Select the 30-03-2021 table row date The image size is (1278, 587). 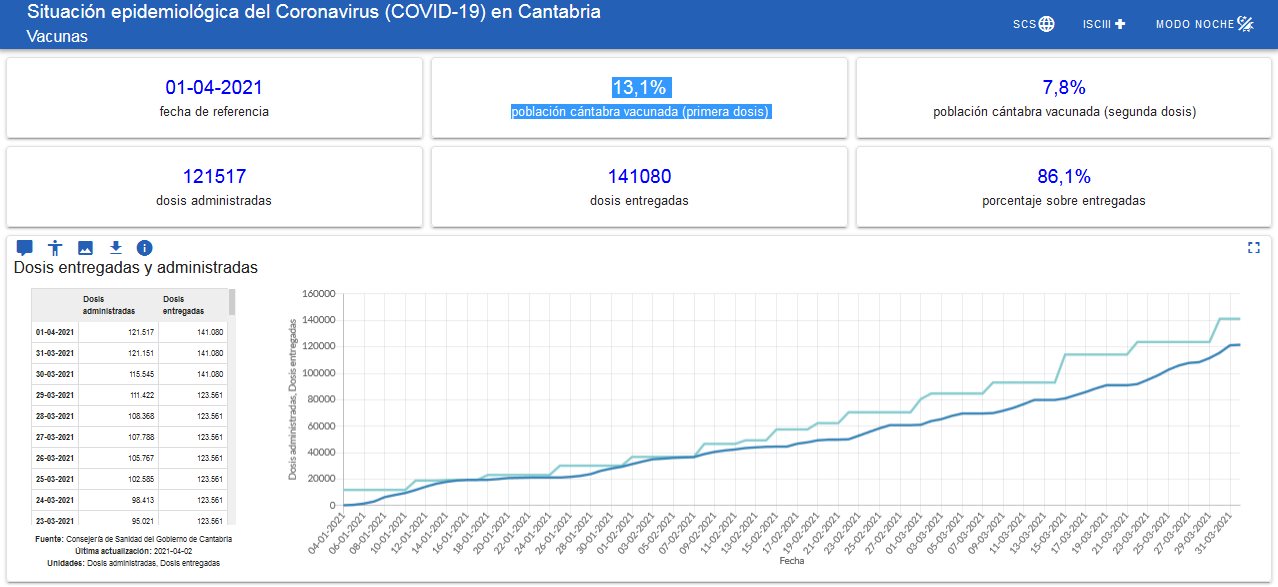point(55,374)
